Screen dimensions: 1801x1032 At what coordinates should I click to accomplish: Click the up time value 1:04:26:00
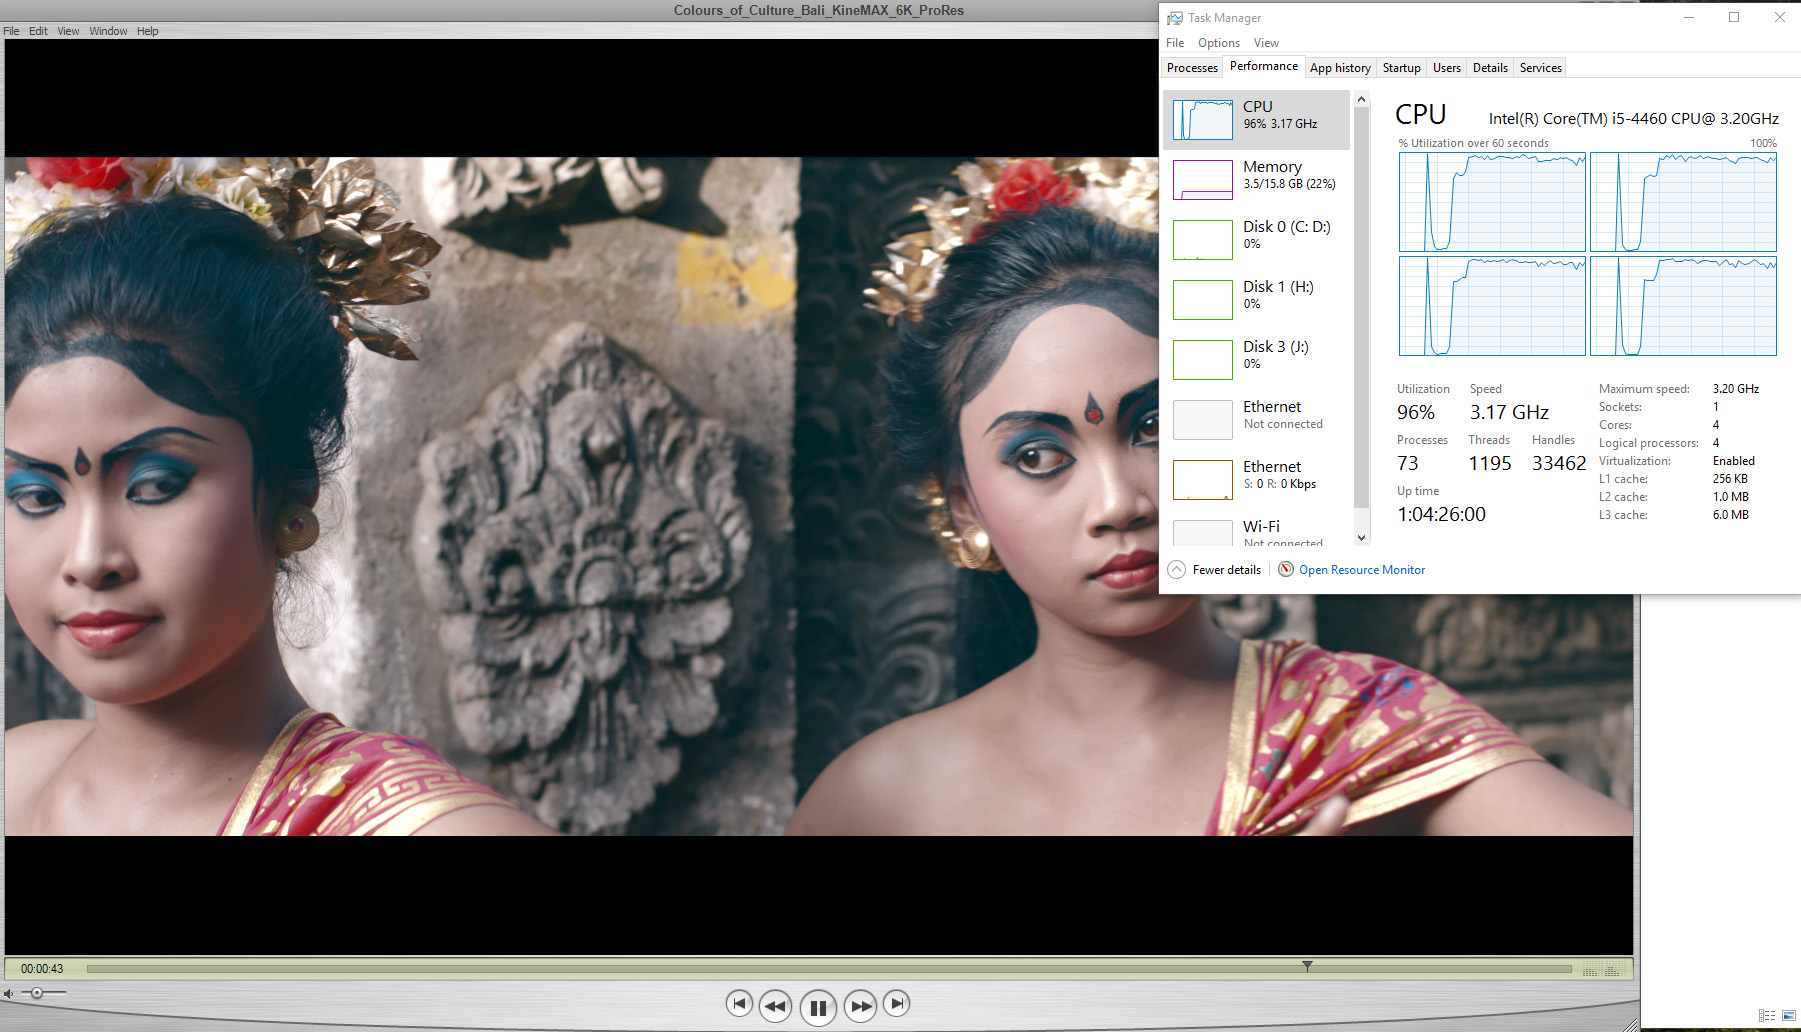click(x=1441, y=514)
